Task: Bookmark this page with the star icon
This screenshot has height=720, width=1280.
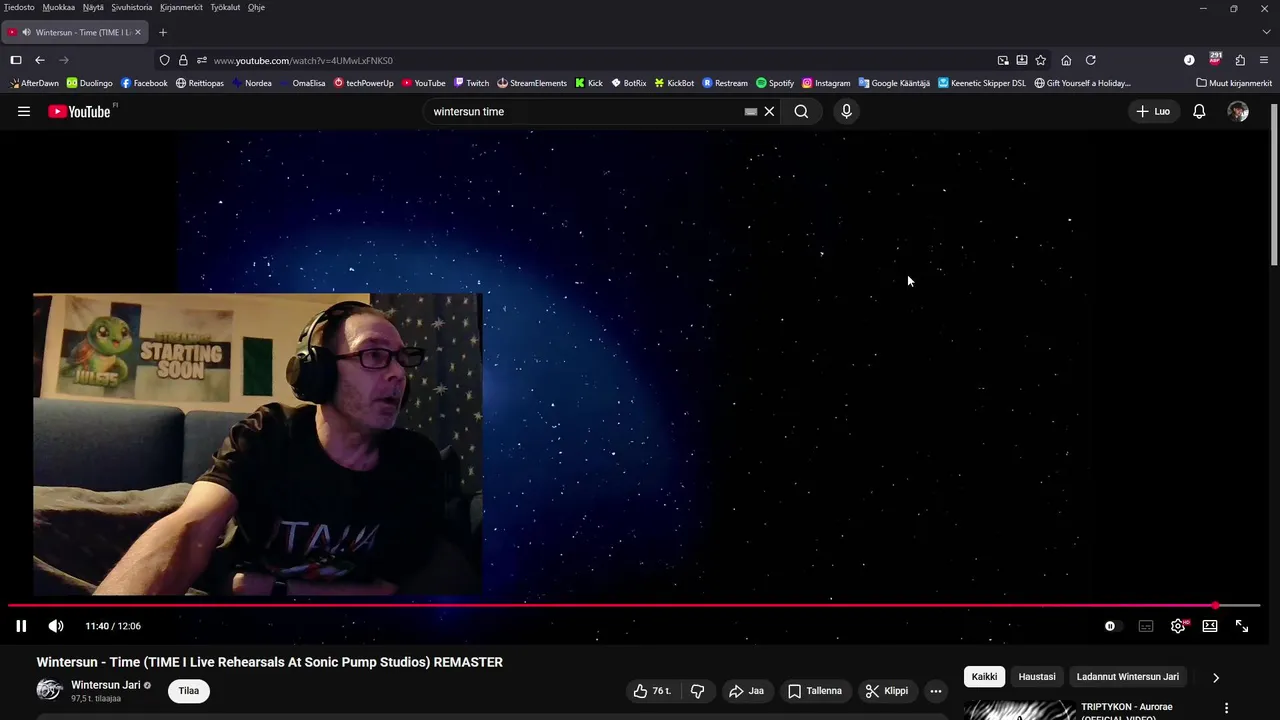Action: click(1041, 60)
